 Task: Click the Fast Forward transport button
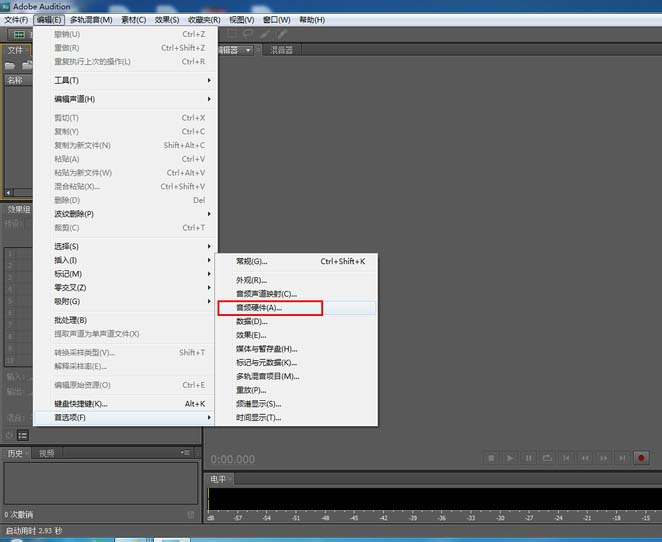click(x=604, y=458)
